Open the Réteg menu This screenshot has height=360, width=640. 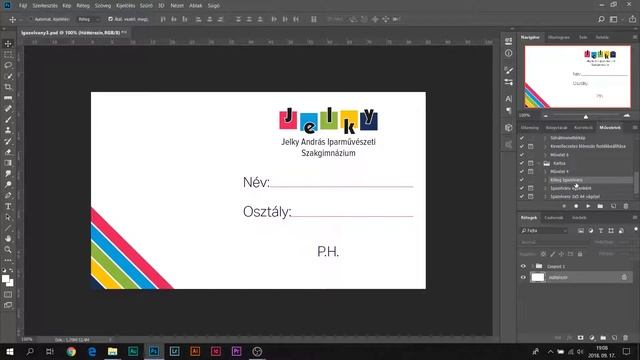[83, 6]
